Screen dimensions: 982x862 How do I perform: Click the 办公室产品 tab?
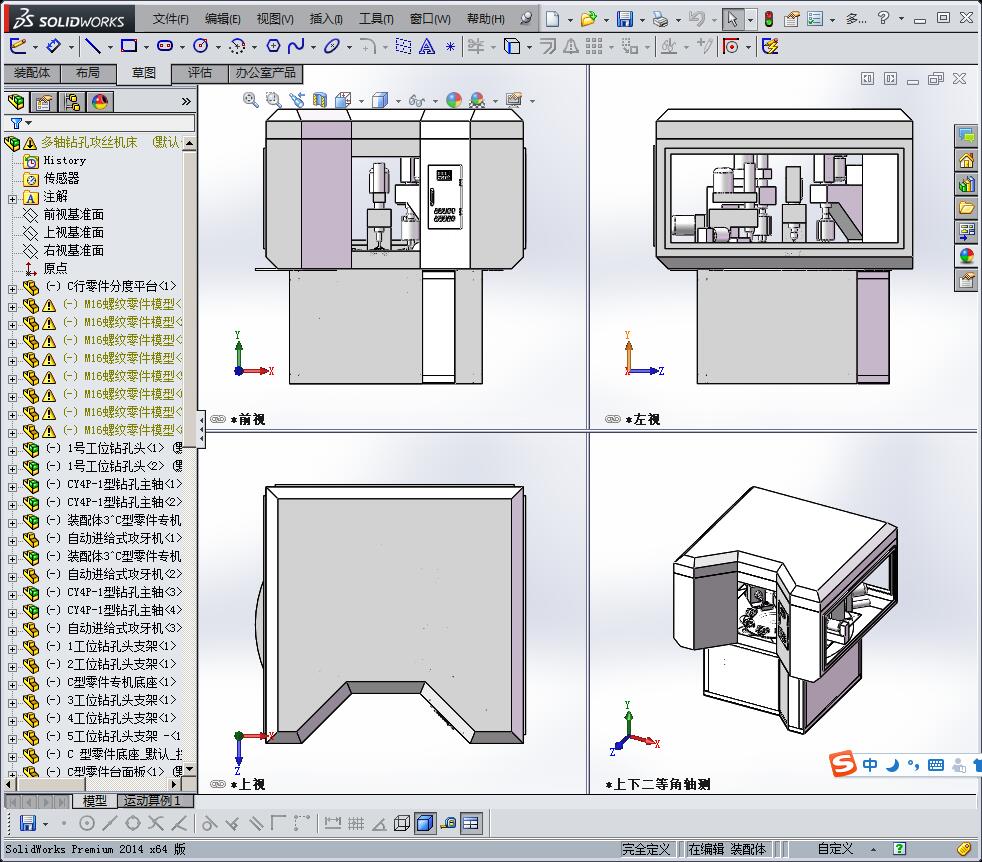(x=266, y=73)
